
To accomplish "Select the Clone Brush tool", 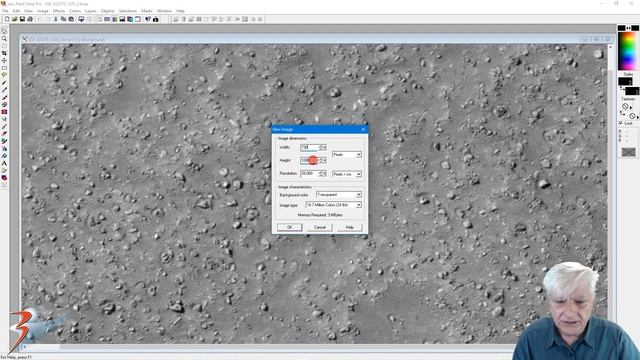I will (4, 104).
